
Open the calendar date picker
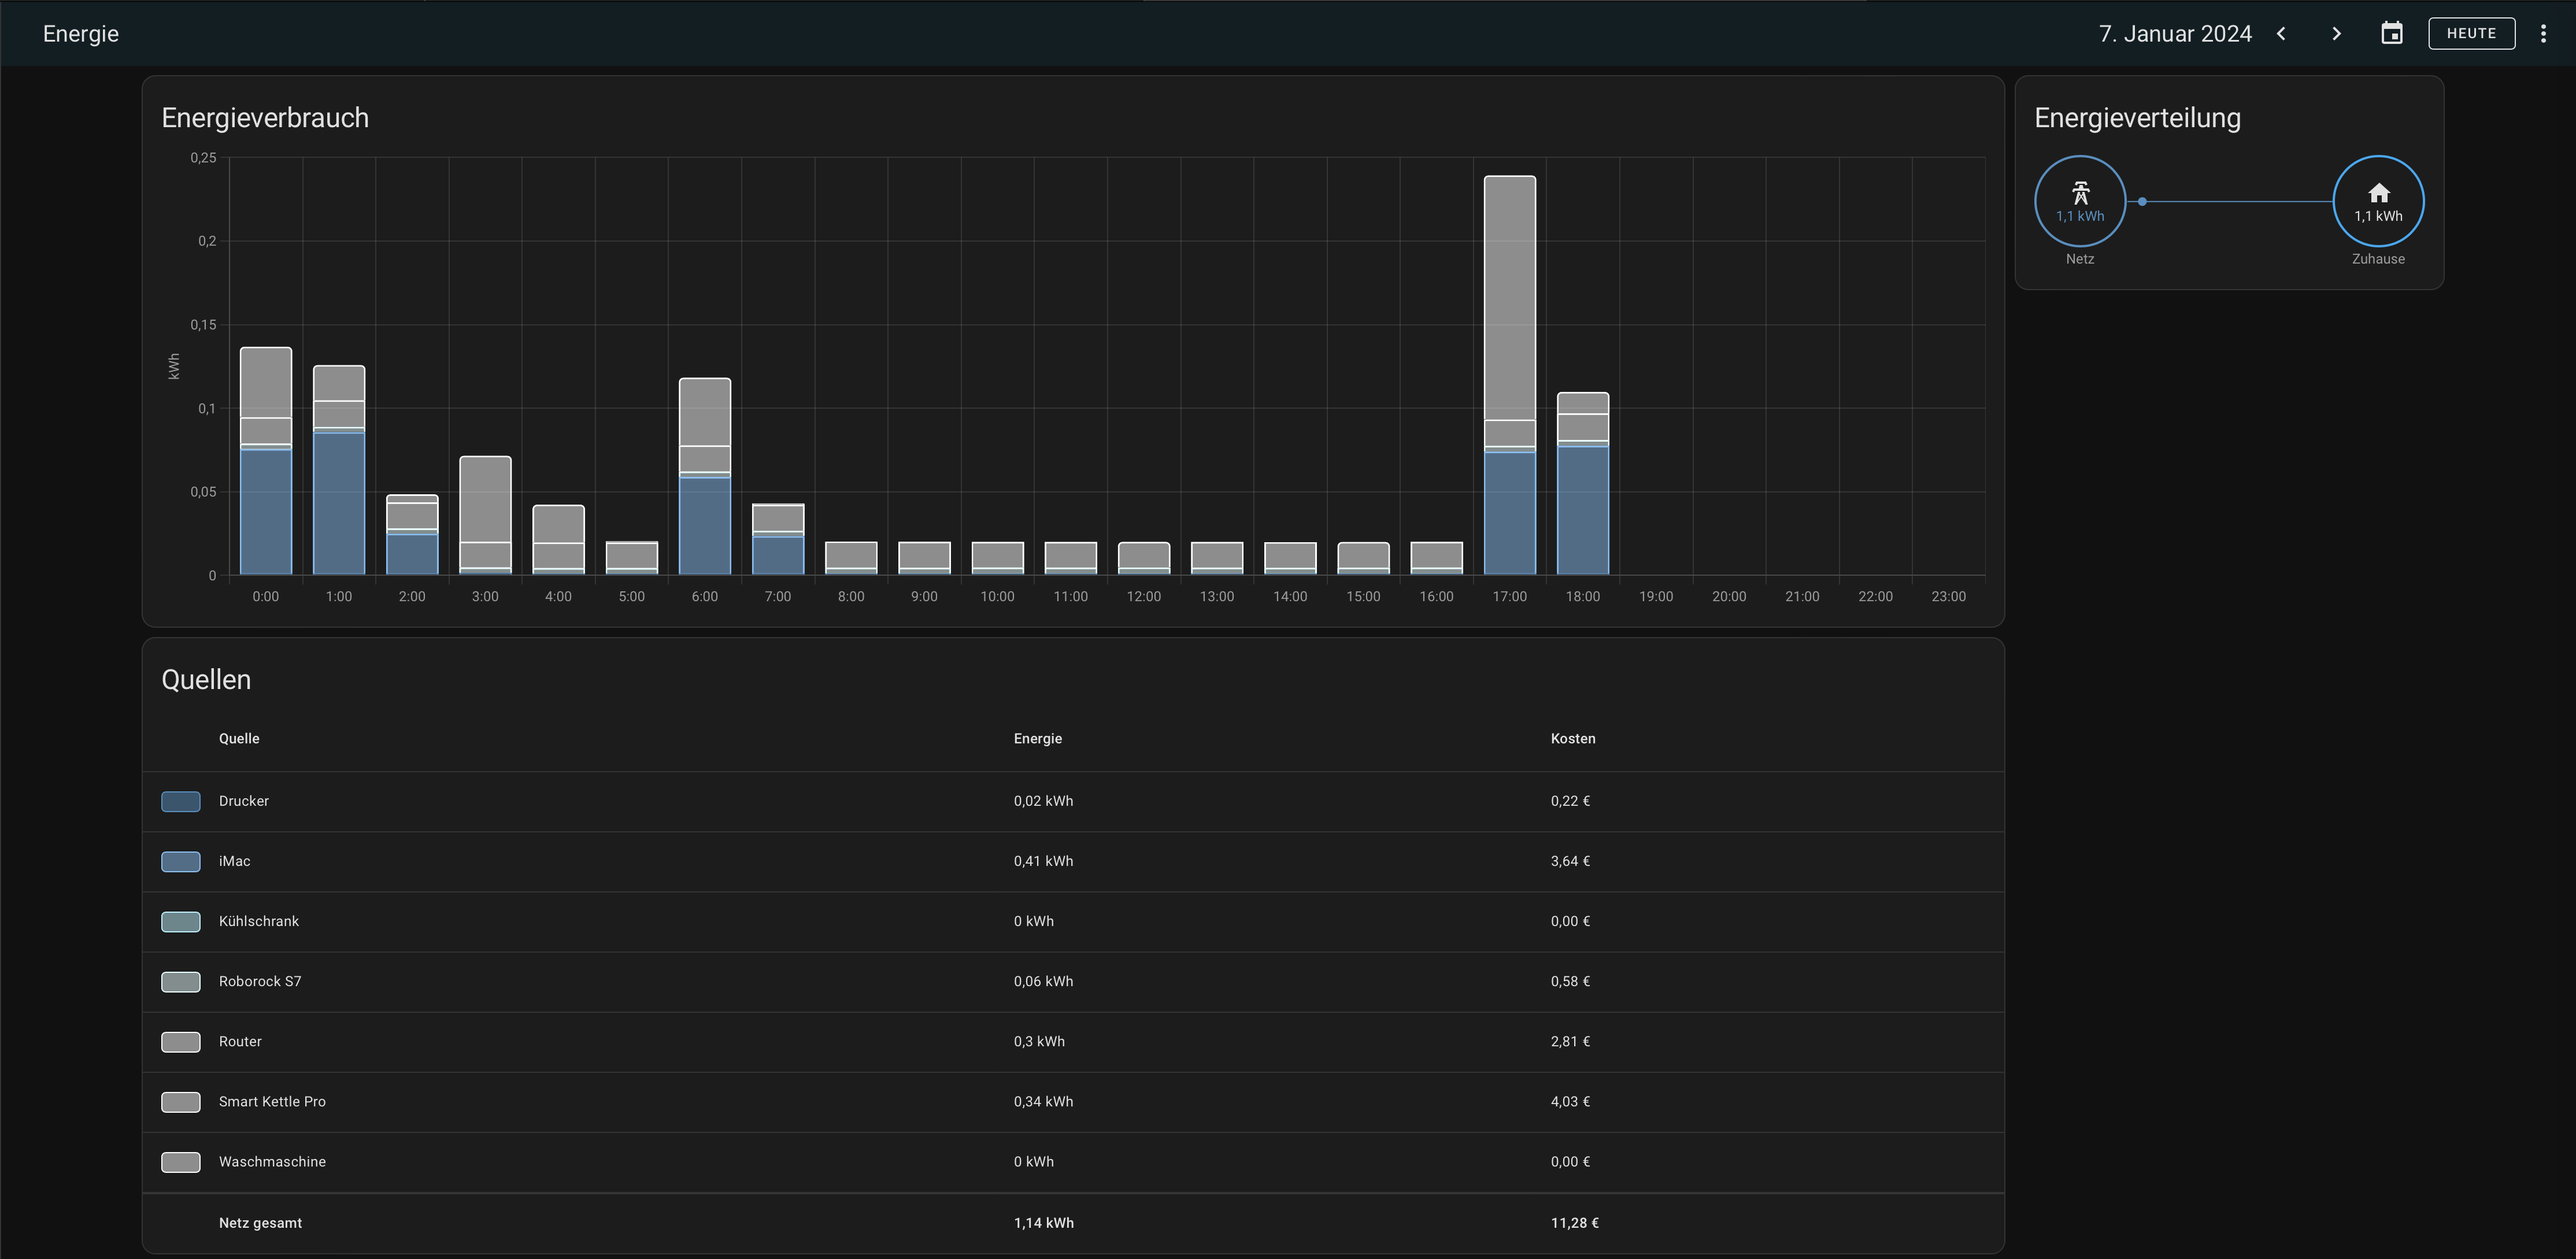tap(2391, 34)
